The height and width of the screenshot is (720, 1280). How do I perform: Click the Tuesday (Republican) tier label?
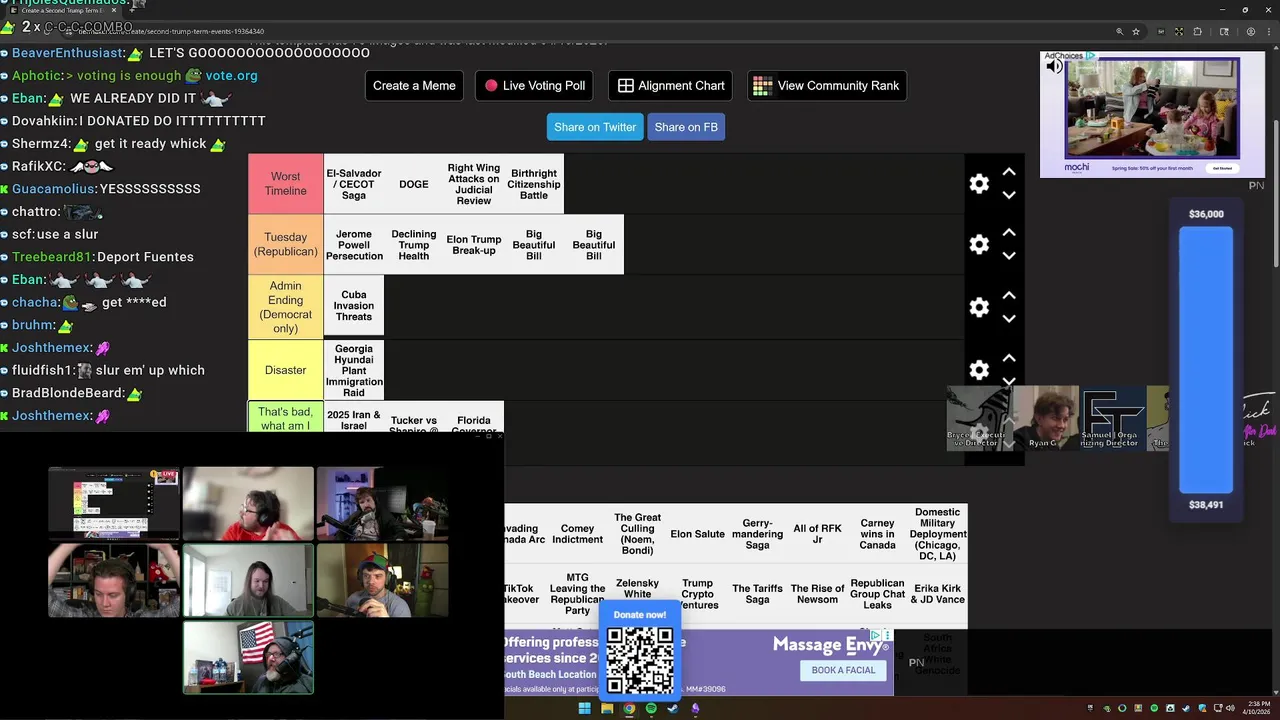[286, 244]
